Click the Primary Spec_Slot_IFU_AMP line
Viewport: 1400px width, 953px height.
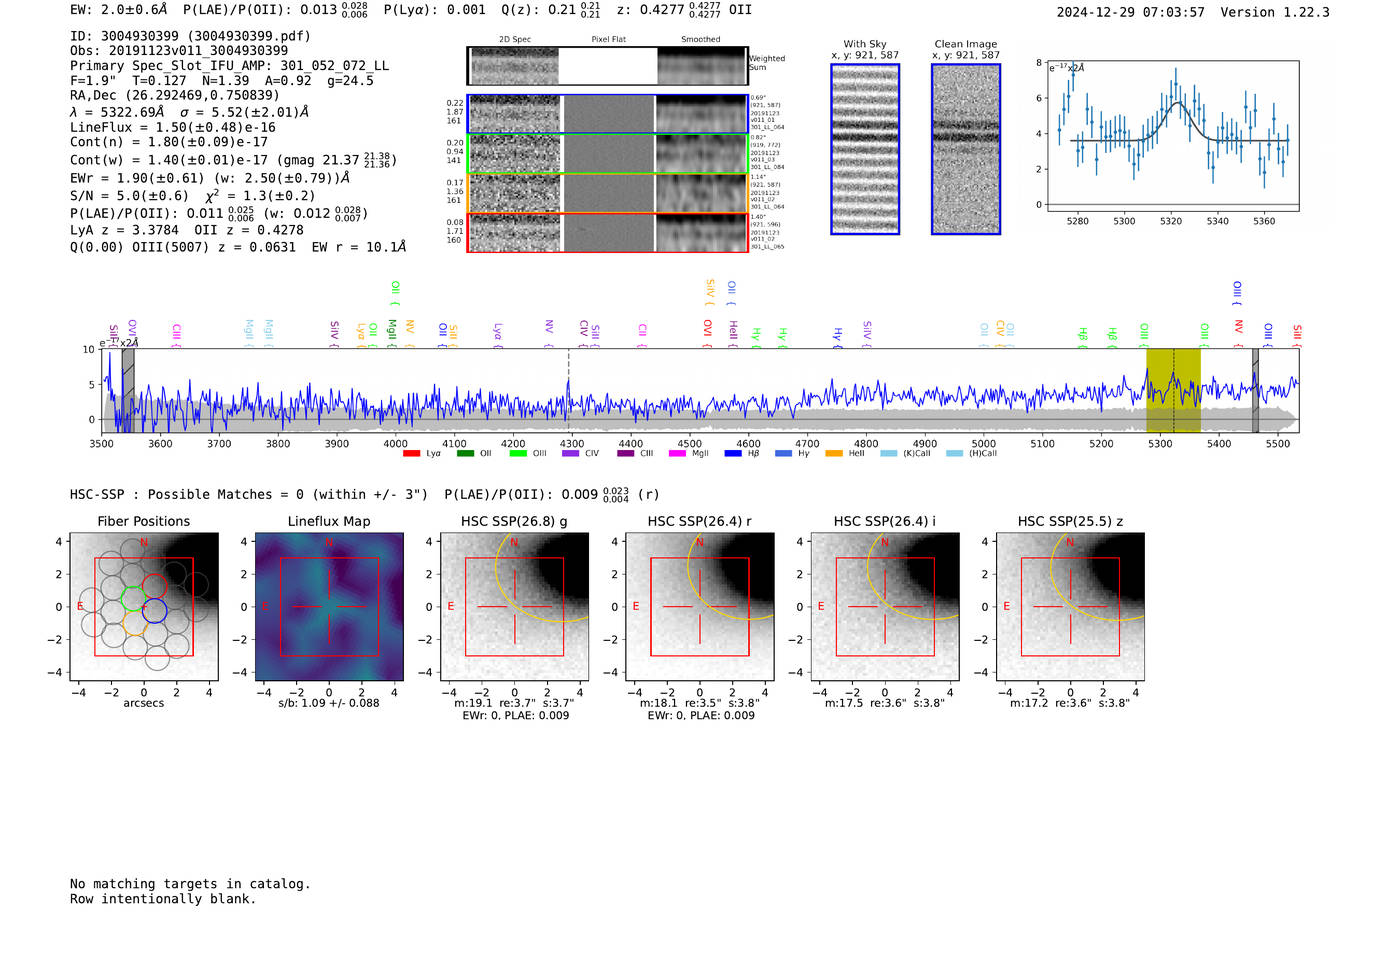click(230, 66)
